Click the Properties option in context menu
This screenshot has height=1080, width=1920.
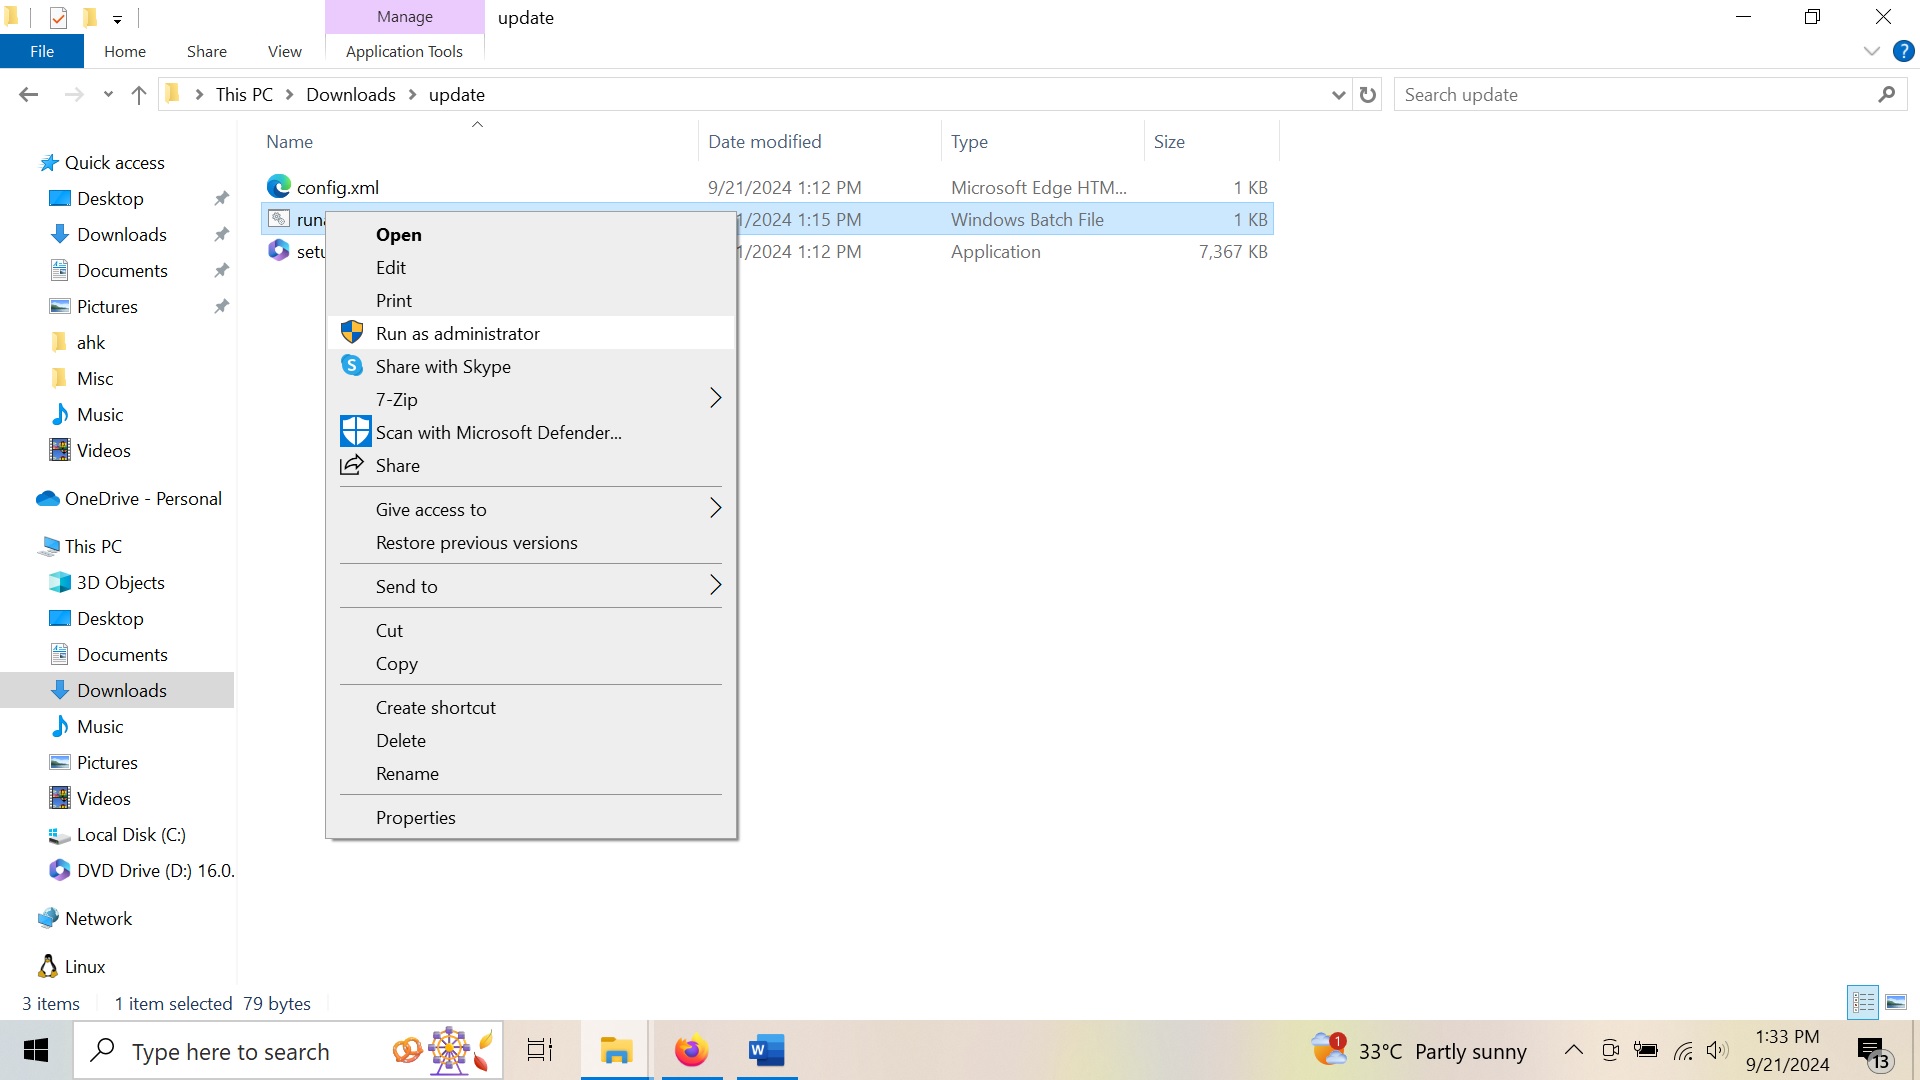(x=415, y=816)
